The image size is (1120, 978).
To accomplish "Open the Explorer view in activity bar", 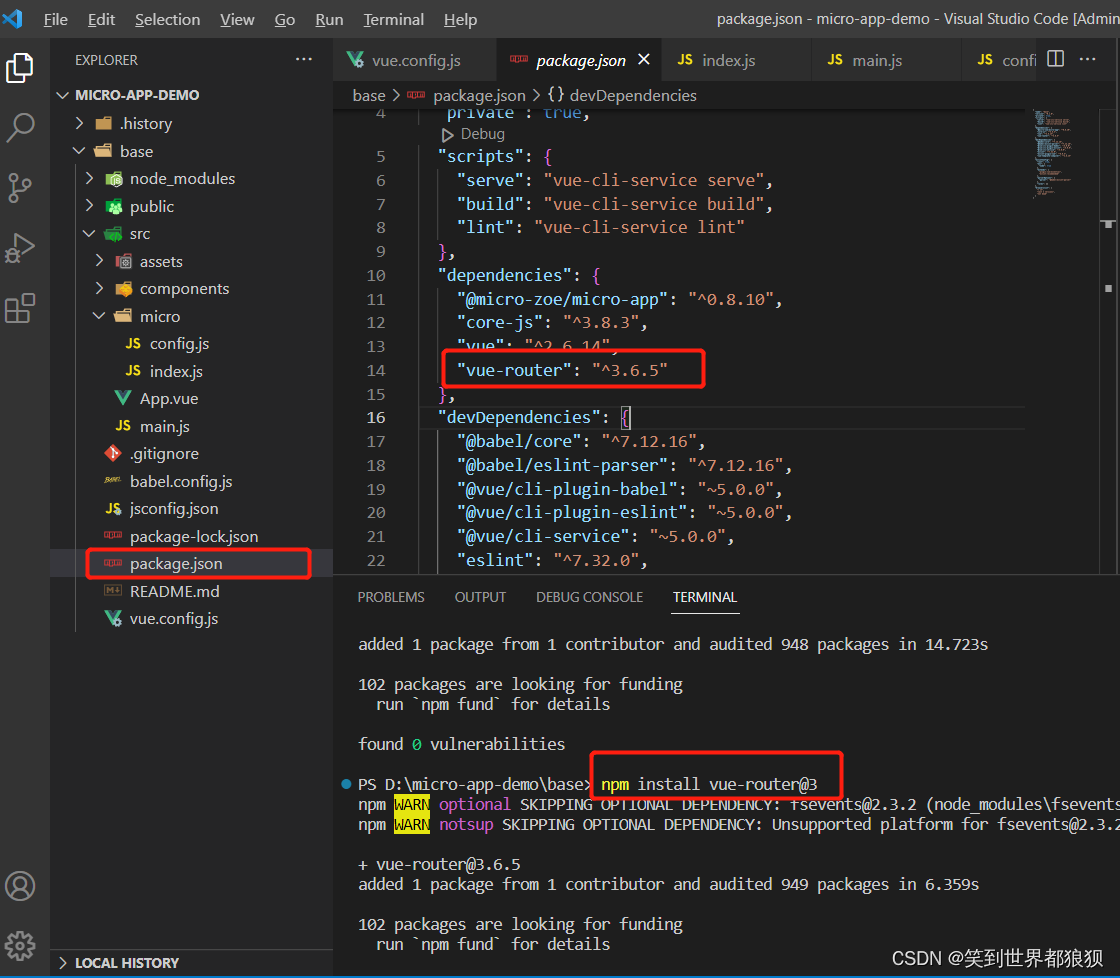I will pos(20,68).
